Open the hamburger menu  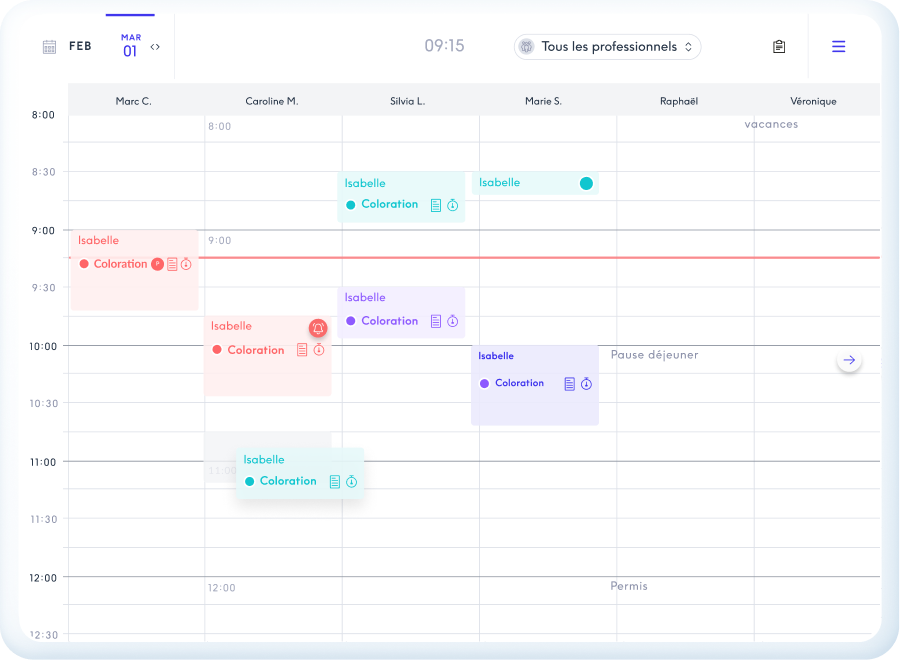point(838,47)
